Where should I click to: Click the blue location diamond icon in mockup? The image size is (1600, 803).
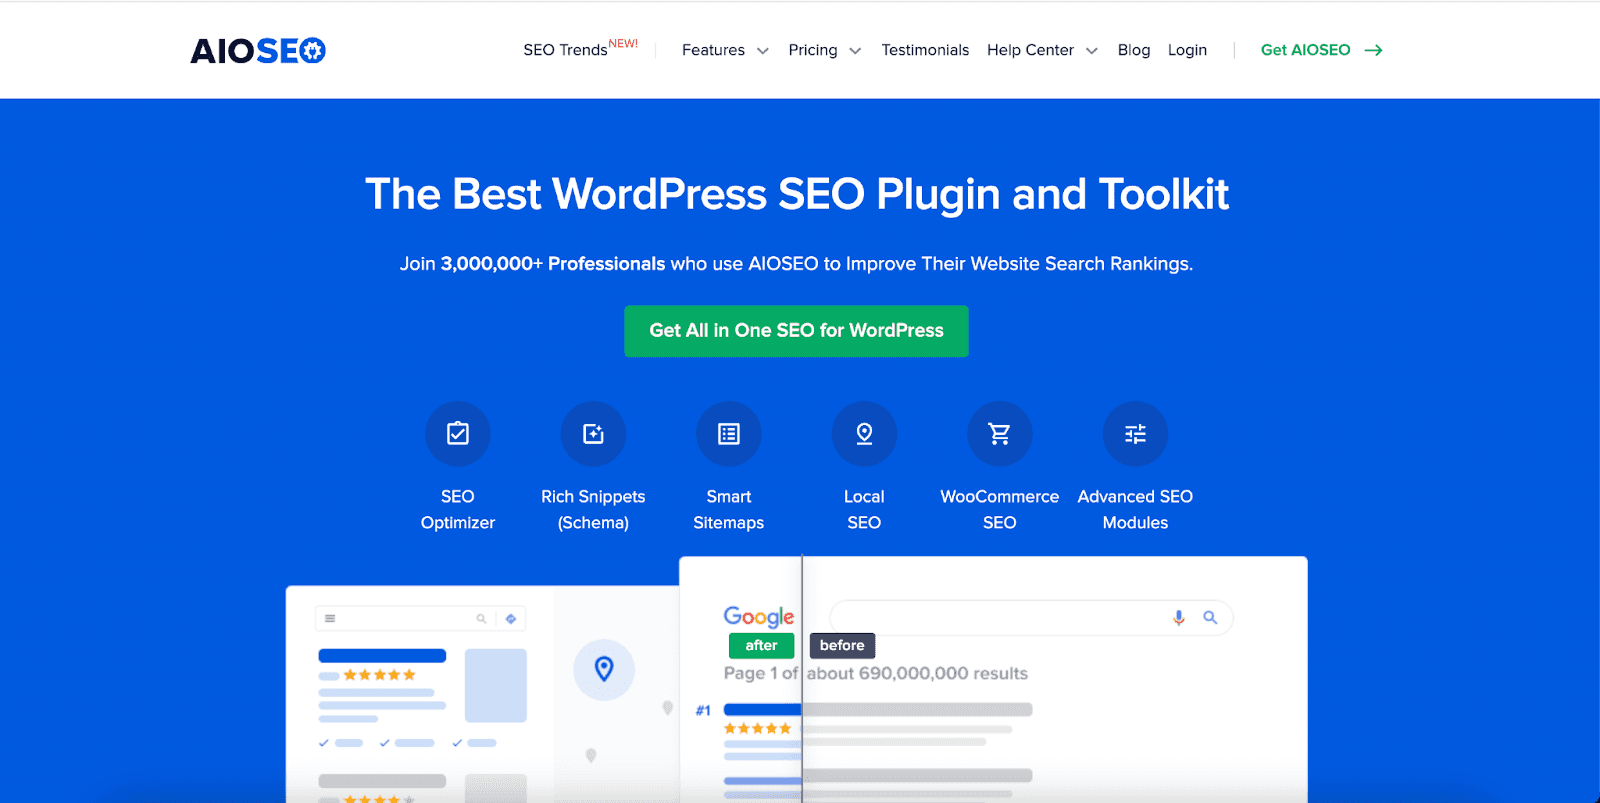pyautogui.click(x=511, y=619)
